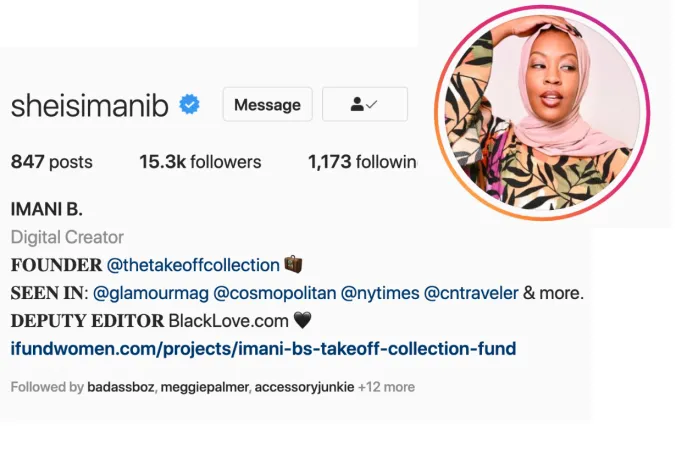
Task: Click the black heart emoji
Action: 302,320
